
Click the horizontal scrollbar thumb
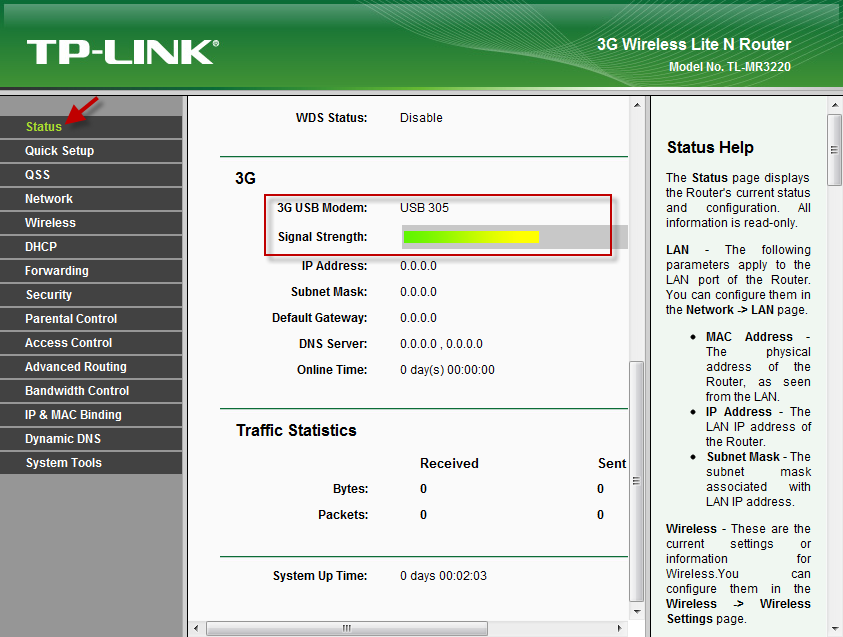347,628
